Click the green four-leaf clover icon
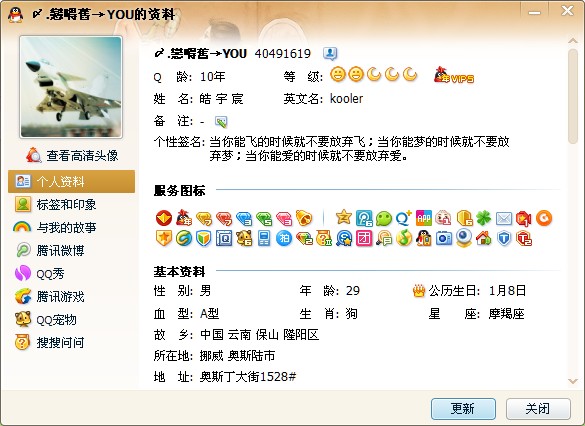Screen dimensions: 585x426 [484, 218]
